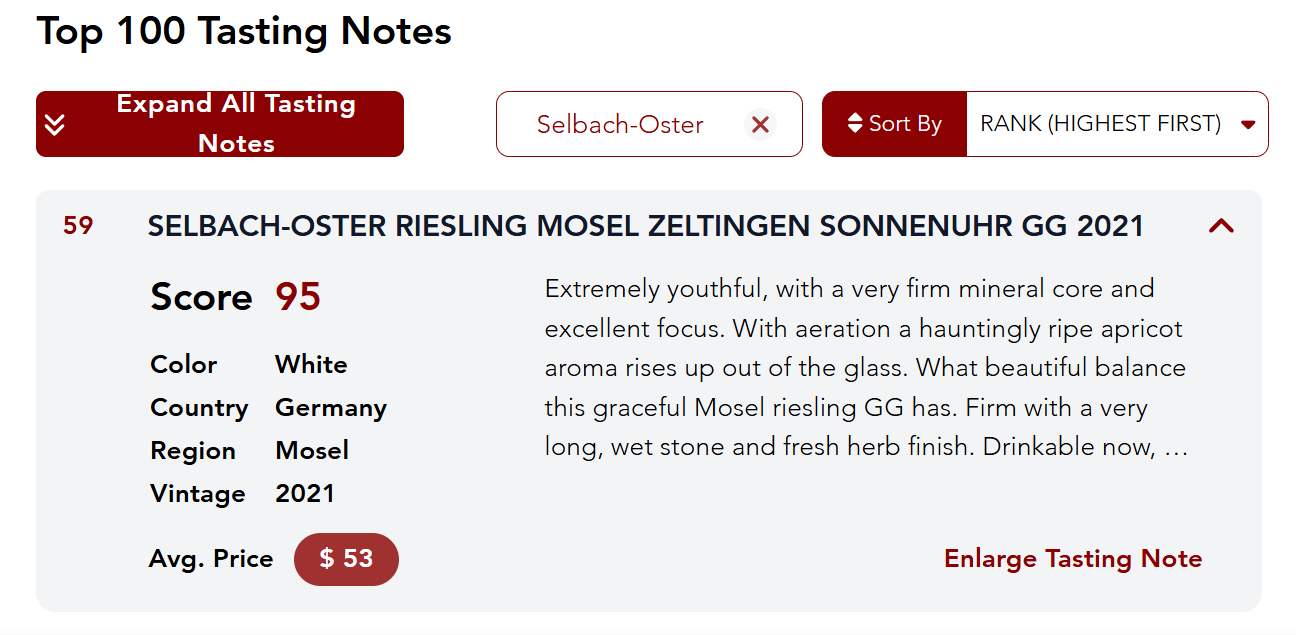Screen dimensions: 1296x635
Task: Click the rank number 59
Action: [x=78, y=226]
